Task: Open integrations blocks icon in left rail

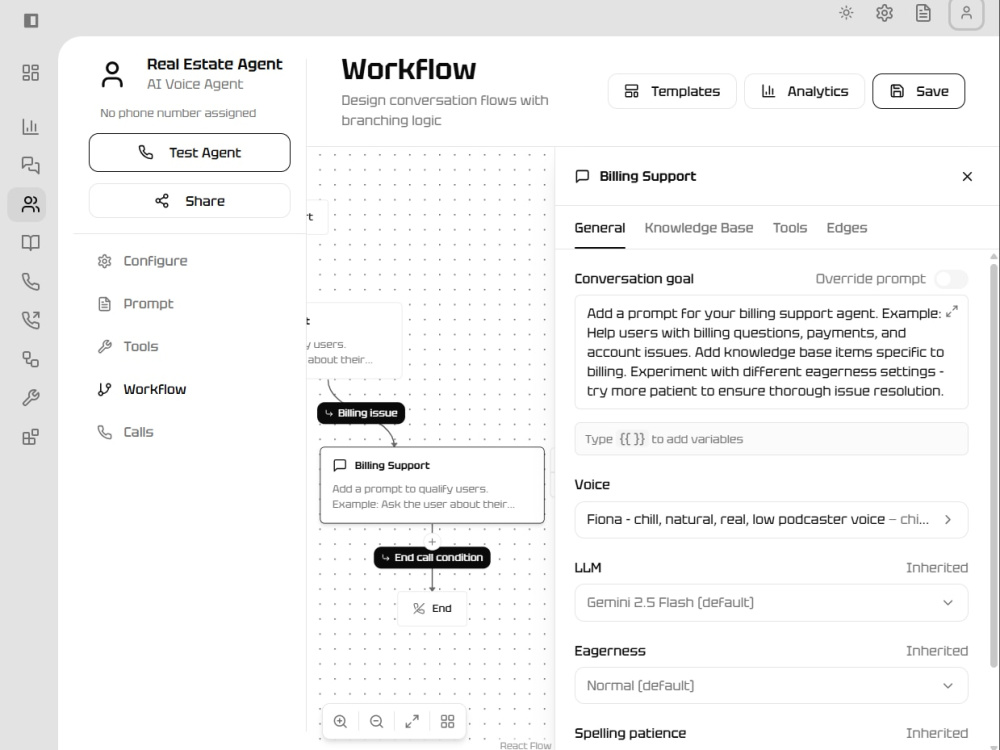Action: click(31, 437)
